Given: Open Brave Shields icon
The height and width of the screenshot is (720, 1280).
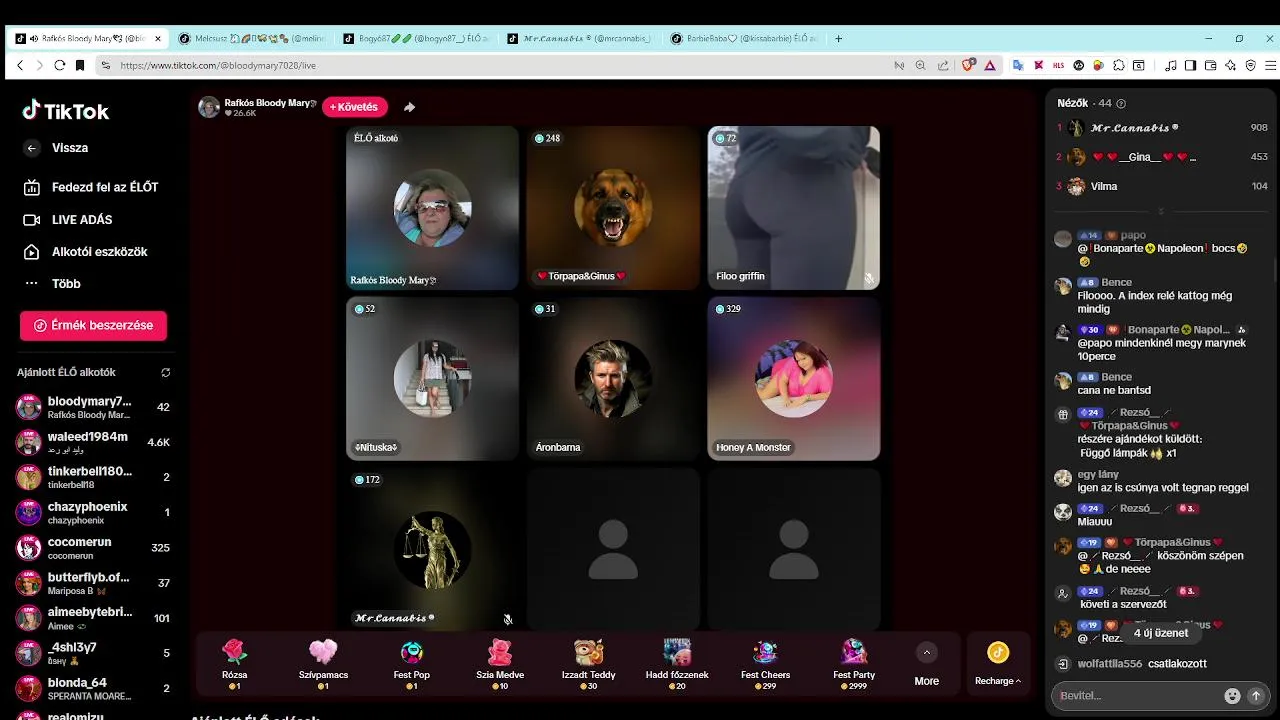Looking at the screenshot, I should [x=968, y=65].
